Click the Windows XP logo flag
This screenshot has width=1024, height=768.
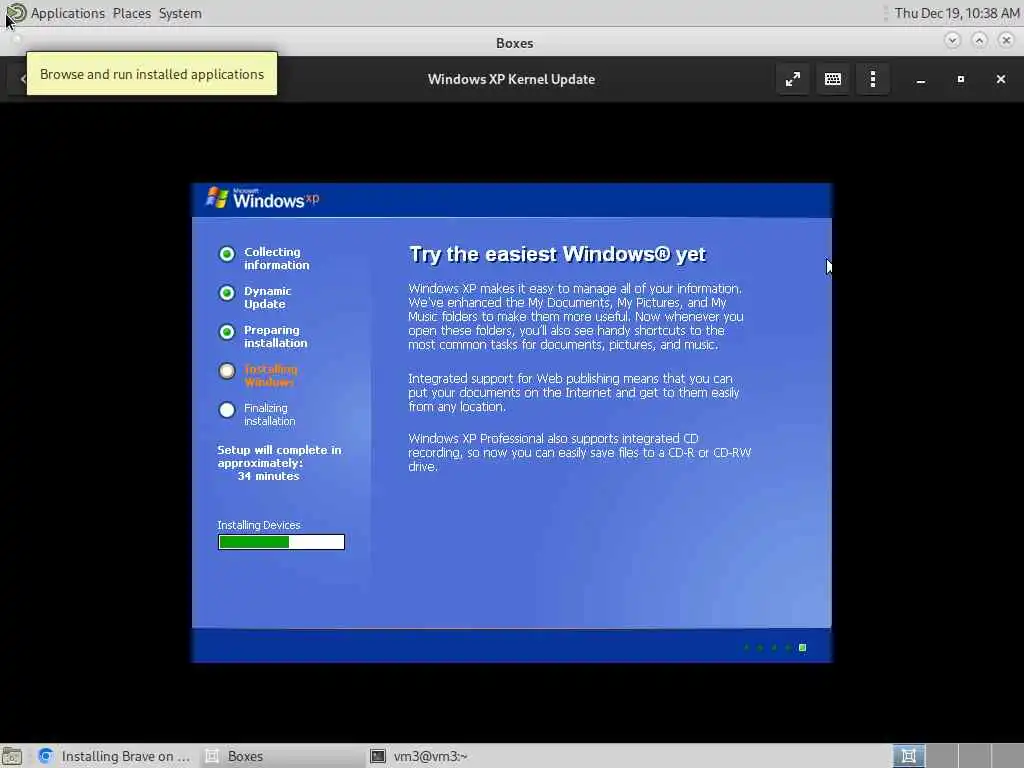217,197
